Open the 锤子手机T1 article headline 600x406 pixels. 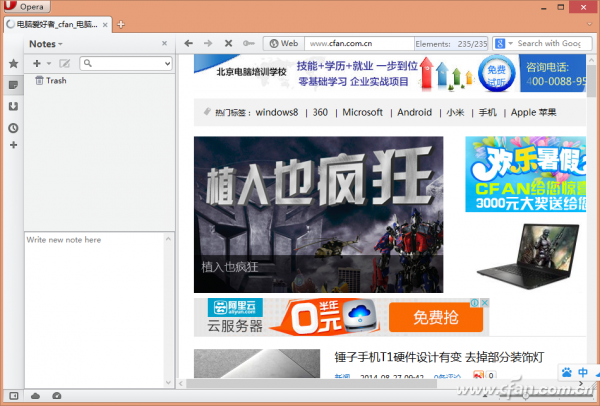pos(439,357)
